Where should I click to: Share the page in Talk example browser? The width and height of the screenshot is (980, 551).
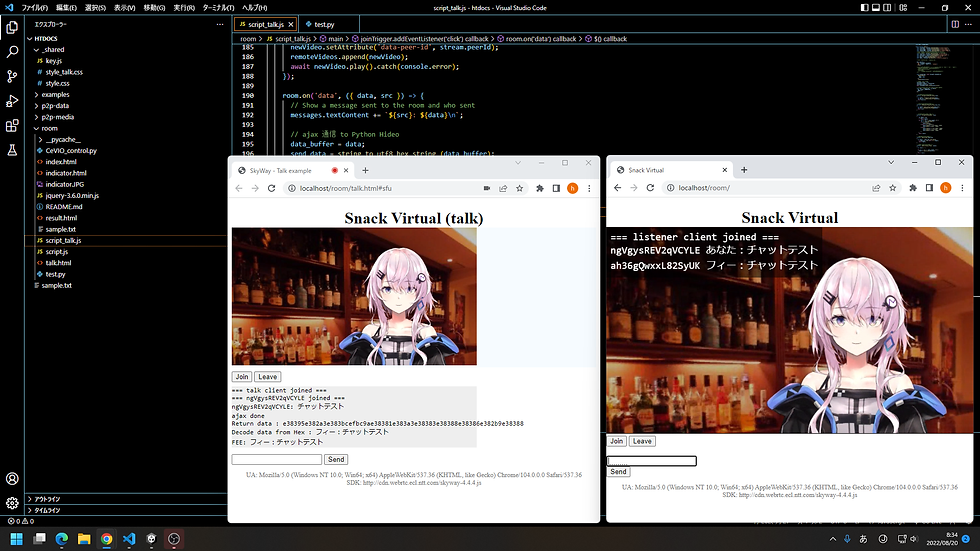point(503,188)
